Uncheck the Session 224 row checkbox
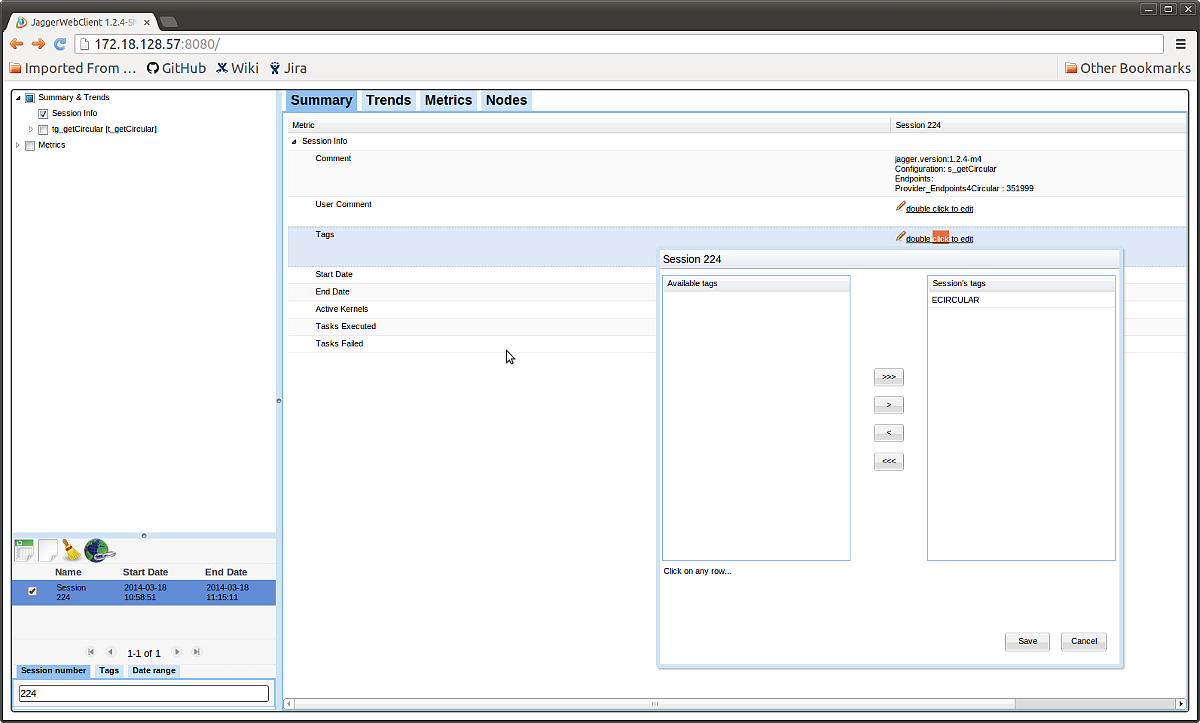The width and height of the screenshot is (1200, 723). tap(33, 592)
